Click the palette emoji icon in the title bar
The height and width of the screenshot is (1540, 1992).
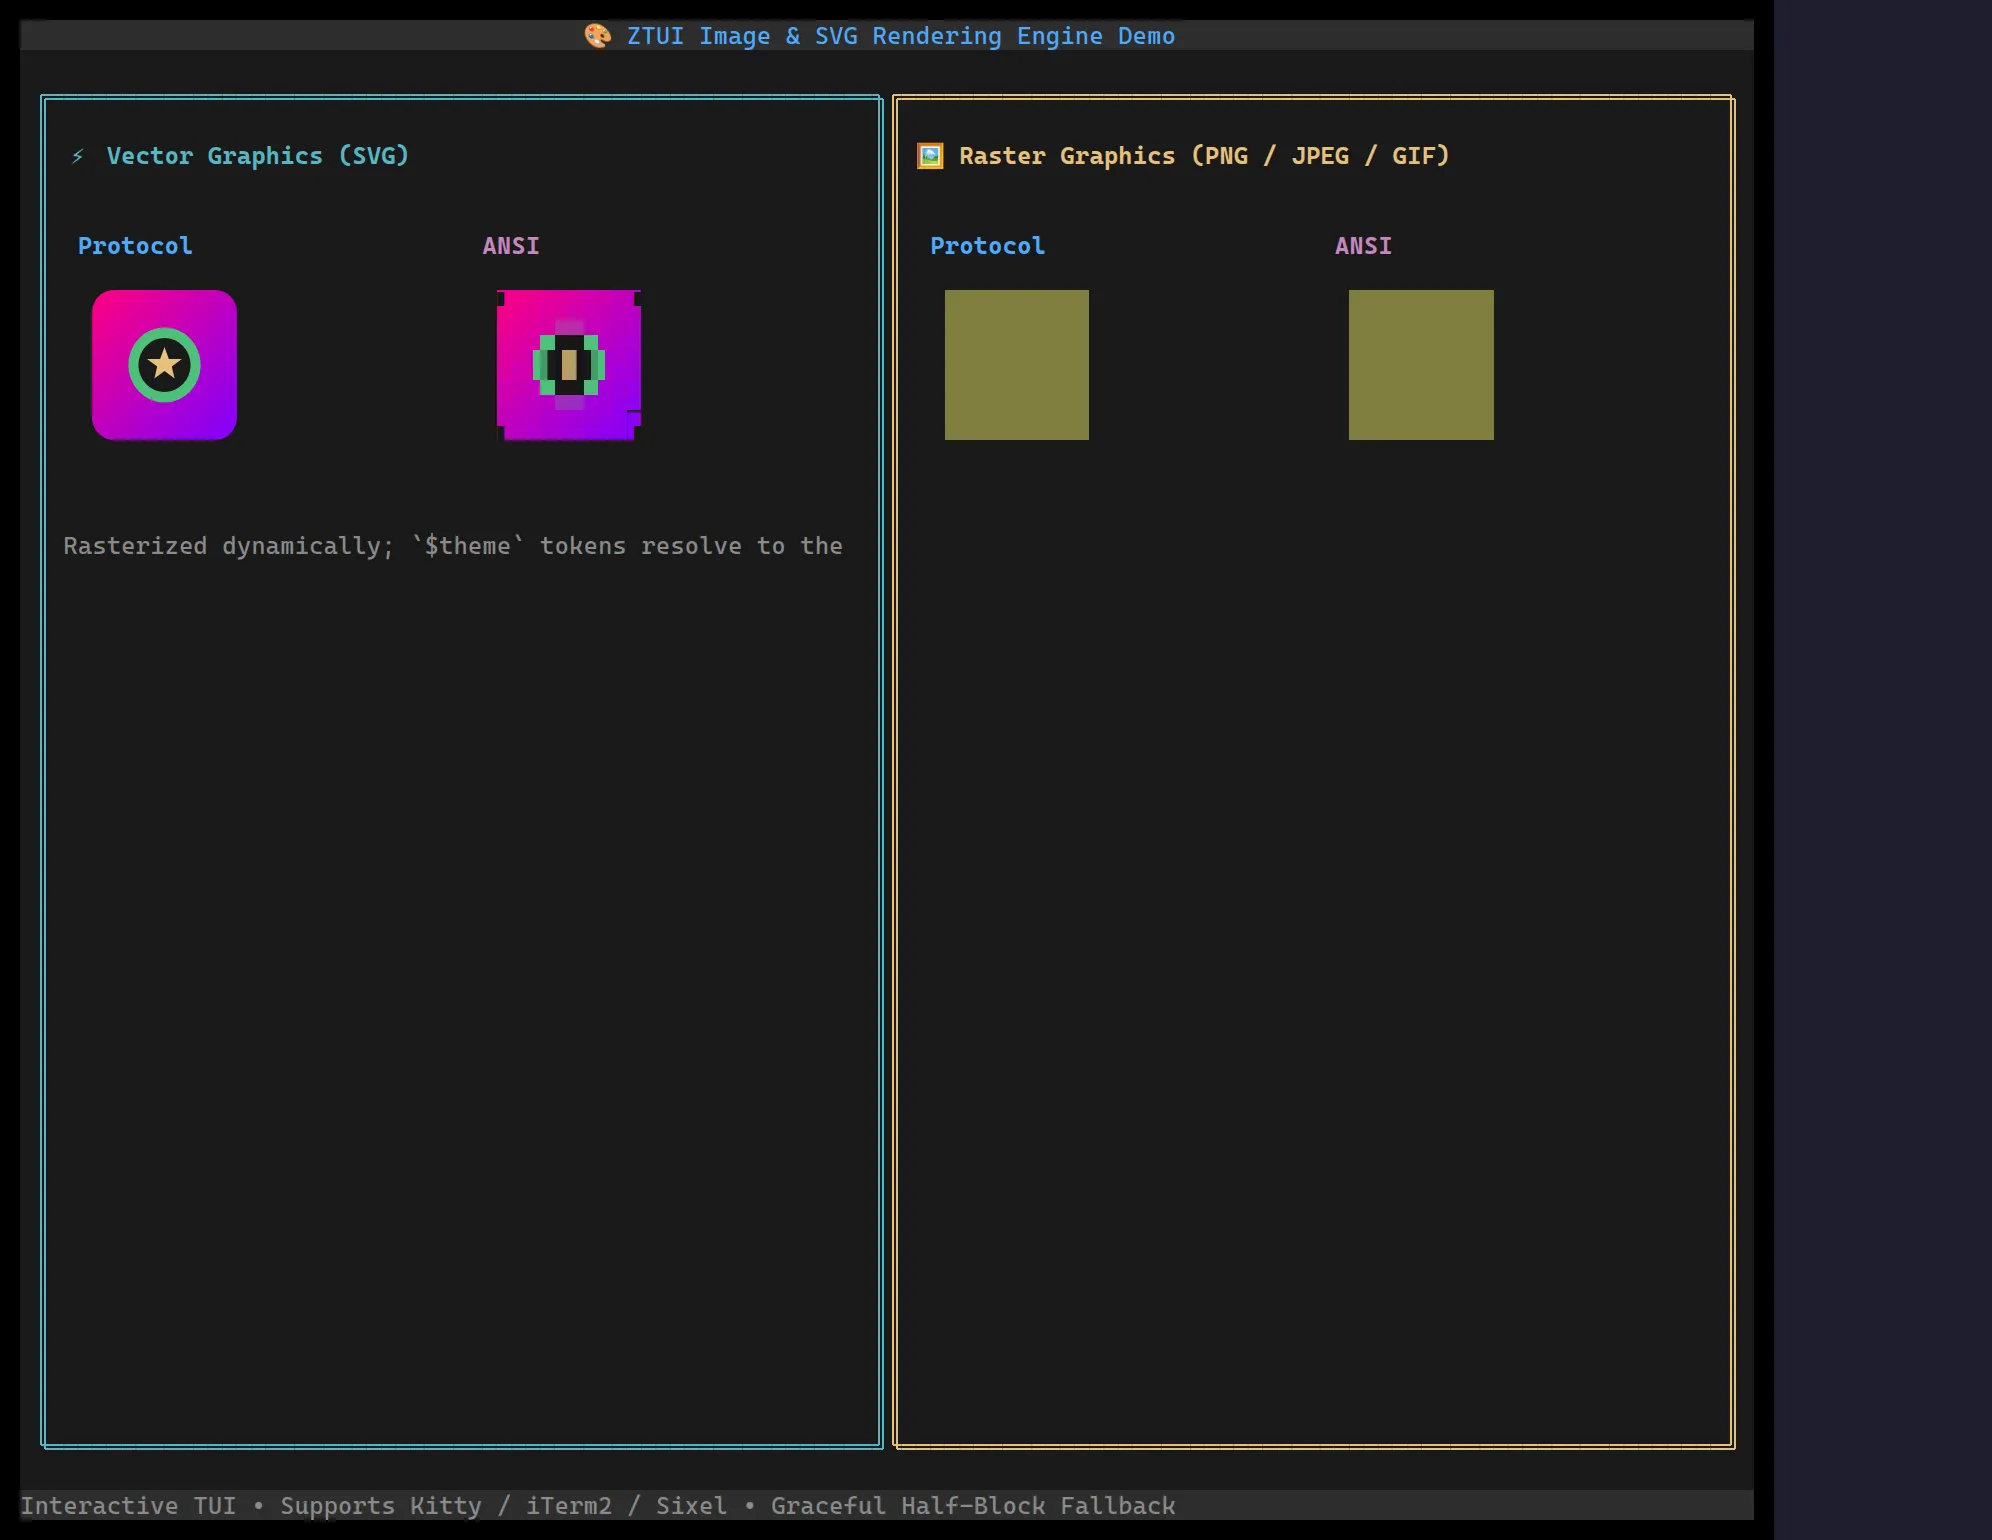tap(597, 36)
